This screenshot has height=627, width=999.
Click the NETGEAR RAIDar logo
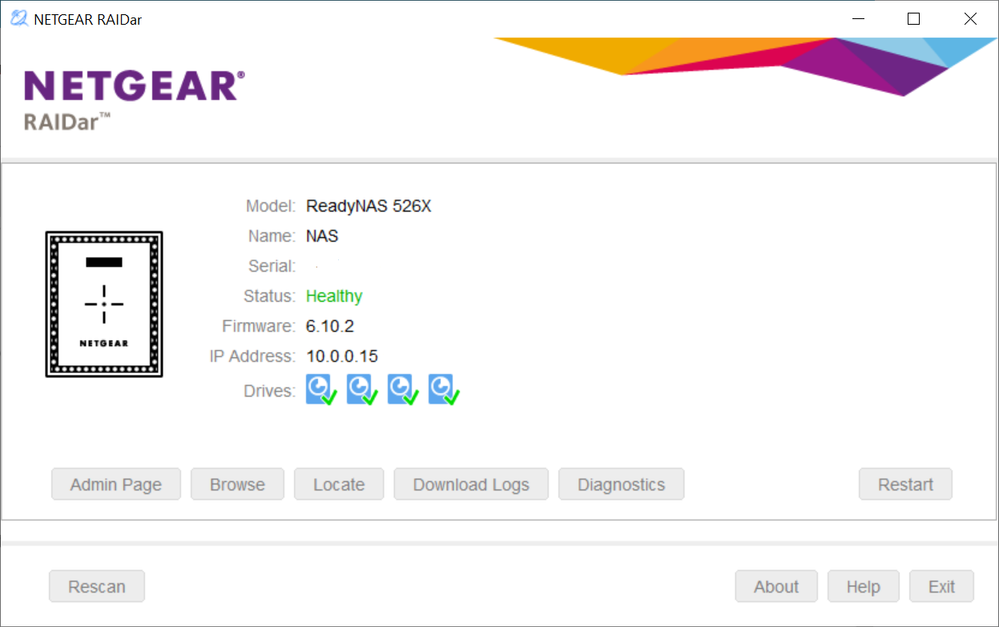coord(133,99)
